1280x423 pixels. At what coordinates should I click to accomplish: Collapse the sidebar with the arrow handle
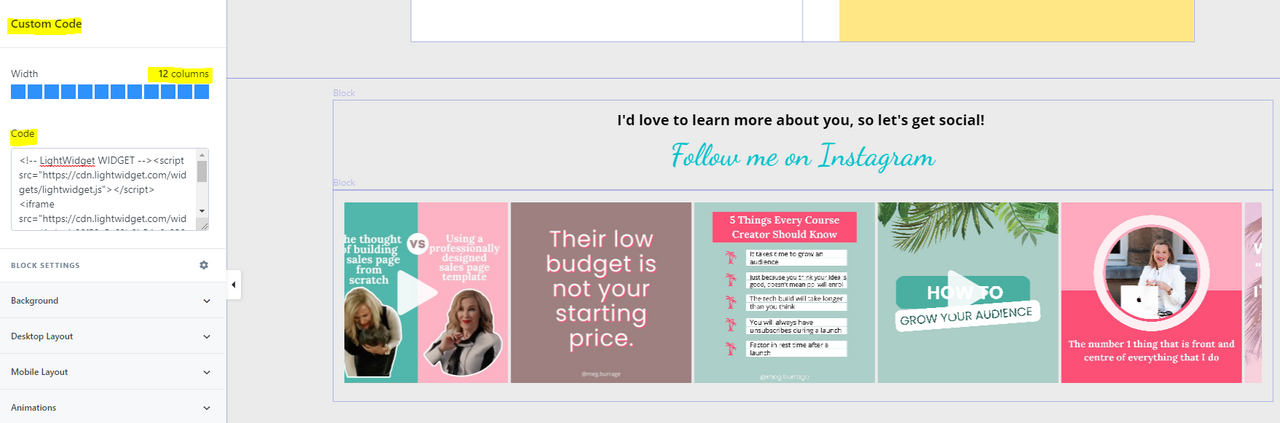(x=233, y=285)
